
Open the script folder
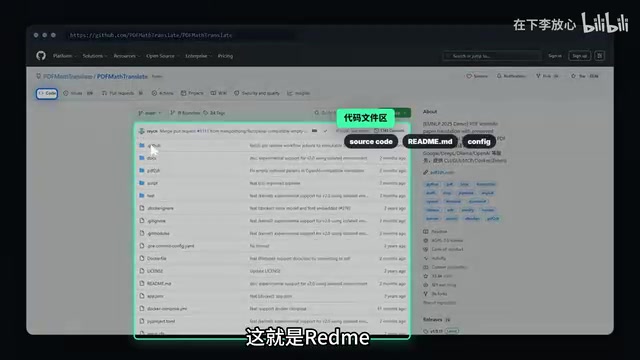152,184
